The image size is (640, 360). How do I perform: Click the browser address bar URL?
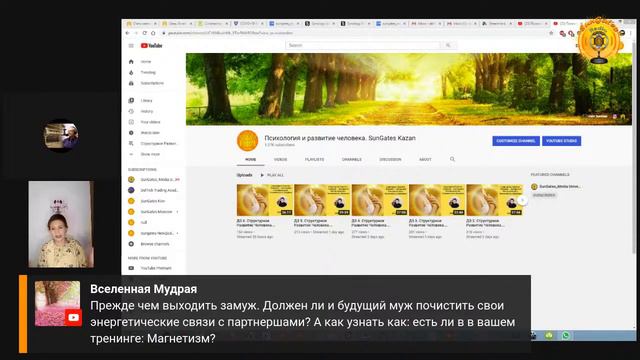[x=231, y=33]
